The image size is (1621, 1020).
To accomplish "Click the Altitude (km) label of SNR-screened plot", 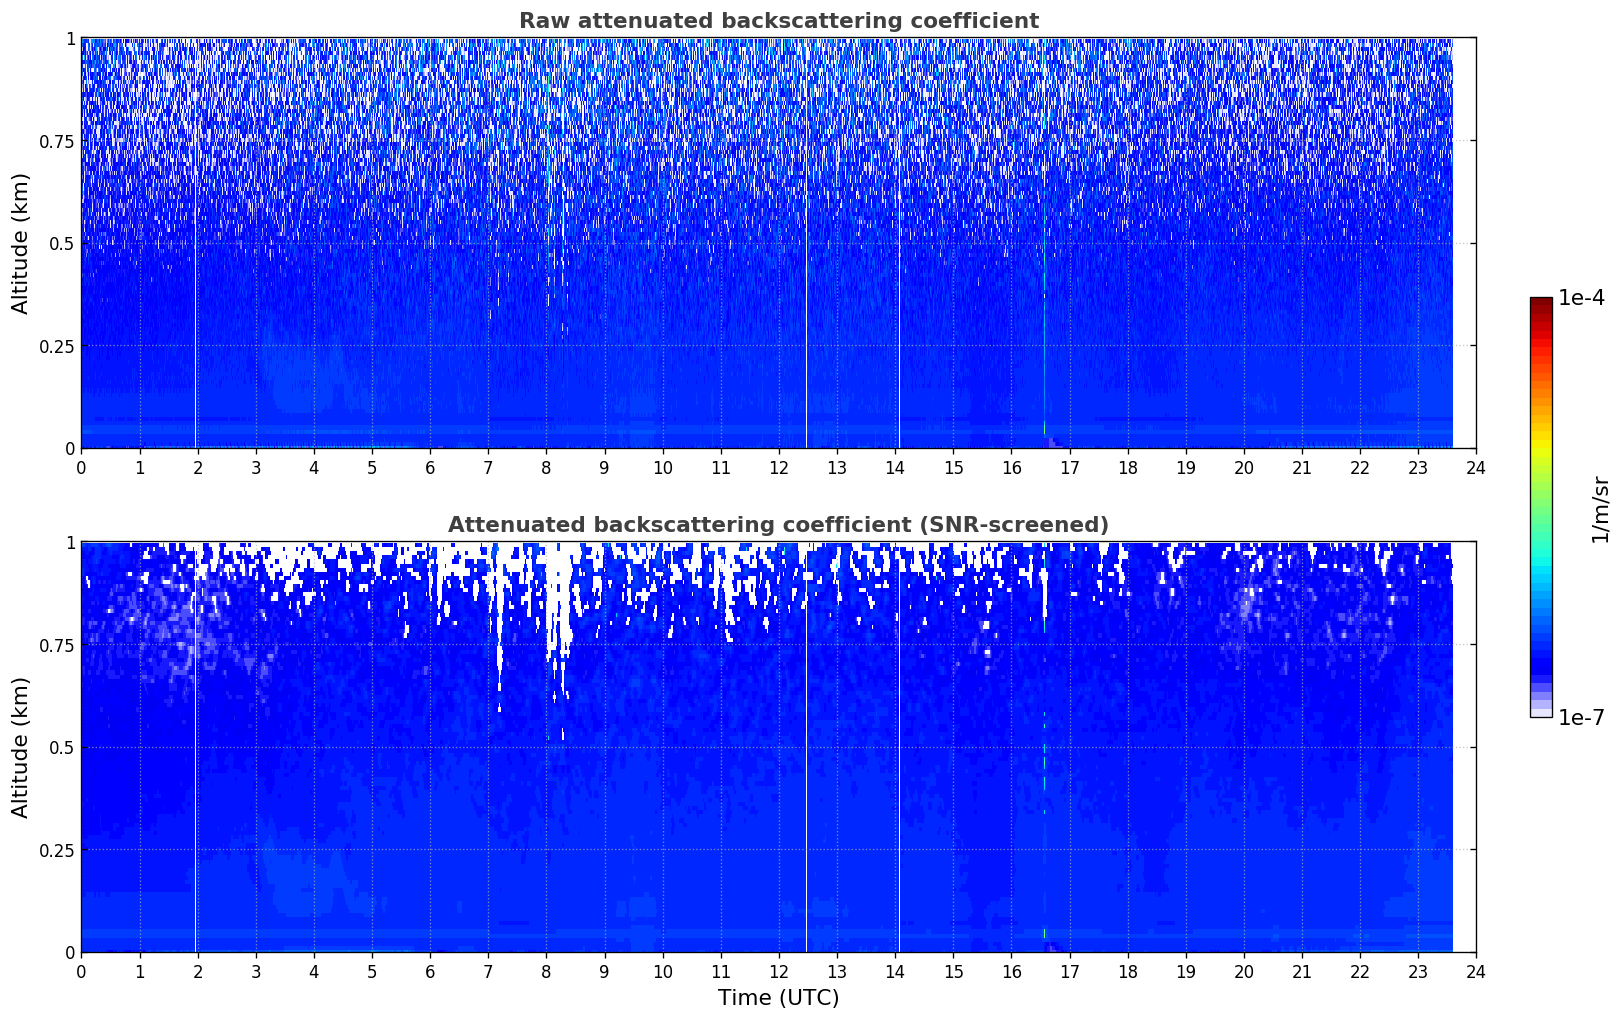I will (x=21, y=747).
